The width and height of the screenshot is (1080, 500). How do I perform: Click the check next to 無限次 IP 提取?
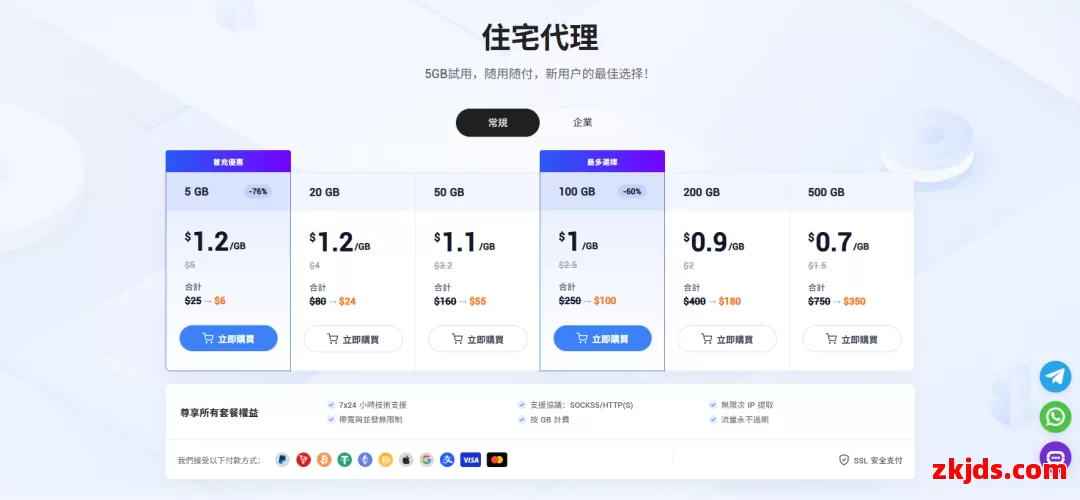coord(713,405)
